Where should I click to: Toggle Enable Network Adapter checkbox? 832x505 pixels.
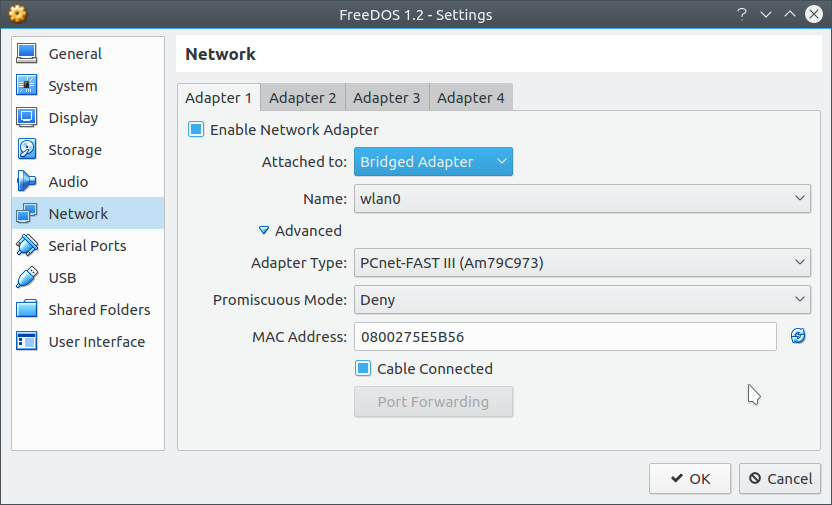[196, 129]
